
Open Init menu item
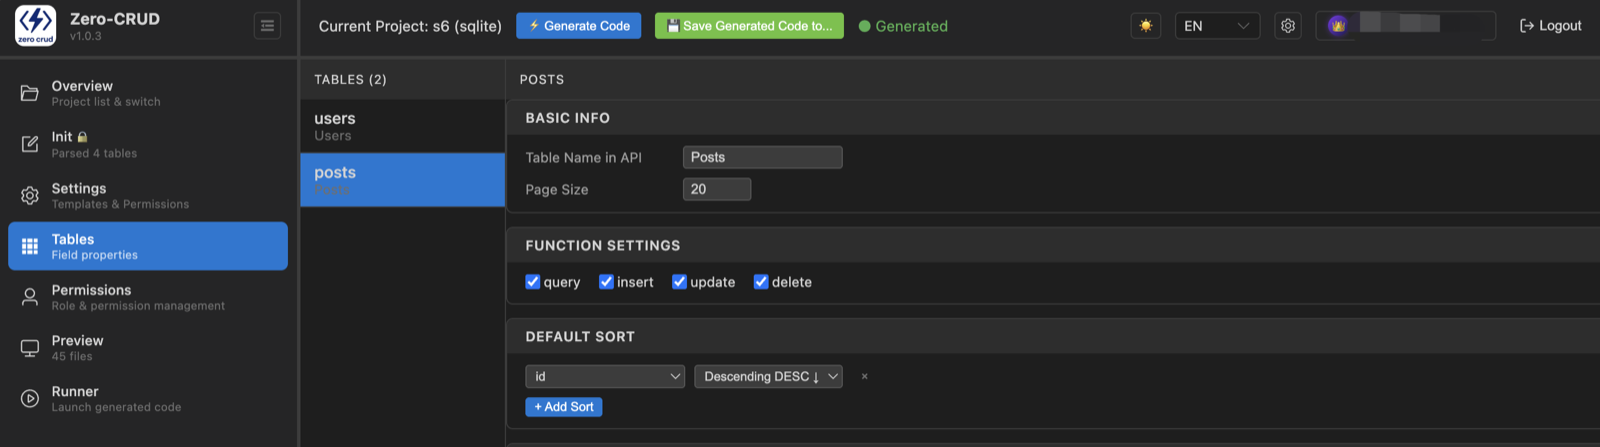148,144
